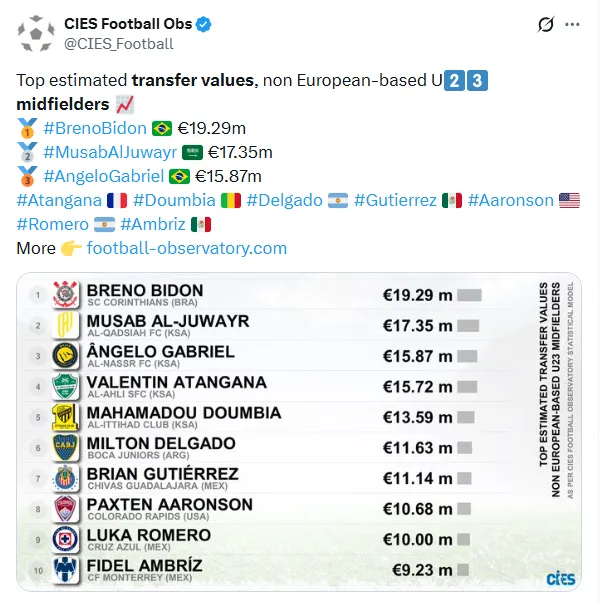The width and height of the screenshot is (600, 603).
Task: Click the #Ambriz hashtag
Action: (x=152, y=224)
